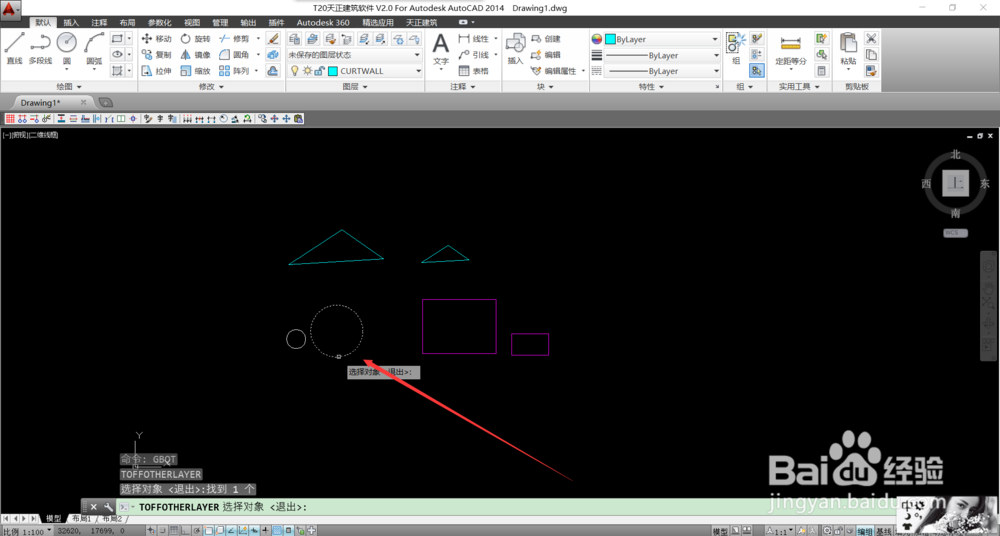Switch to the 天正建筑 ribbon tab
Viewport: 1000px width, 536px height.
422,22
